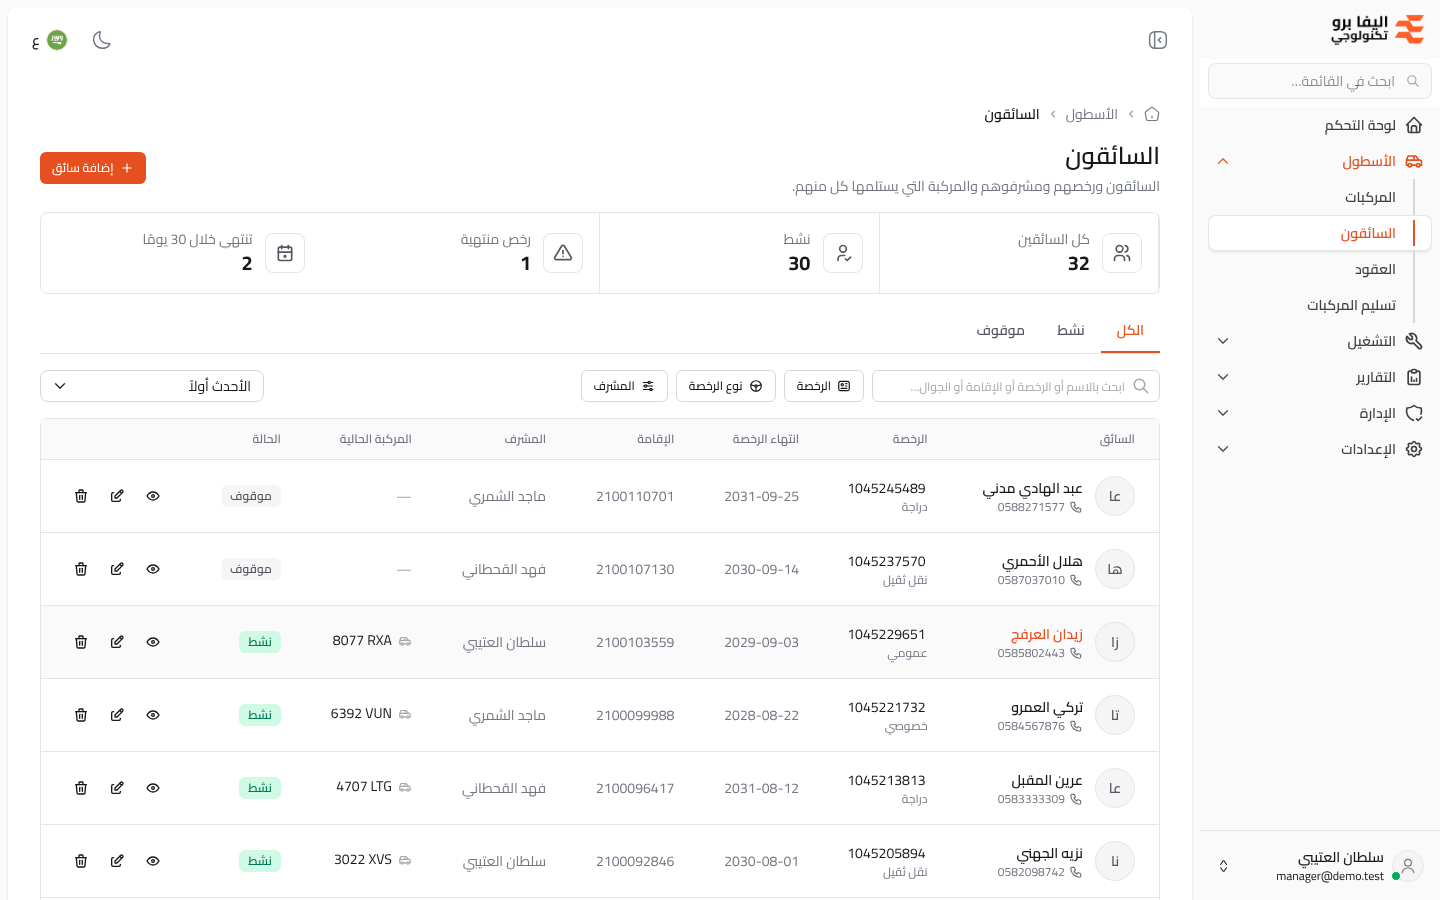Delete driver عبد الهادي مدني trash icon

81,496
